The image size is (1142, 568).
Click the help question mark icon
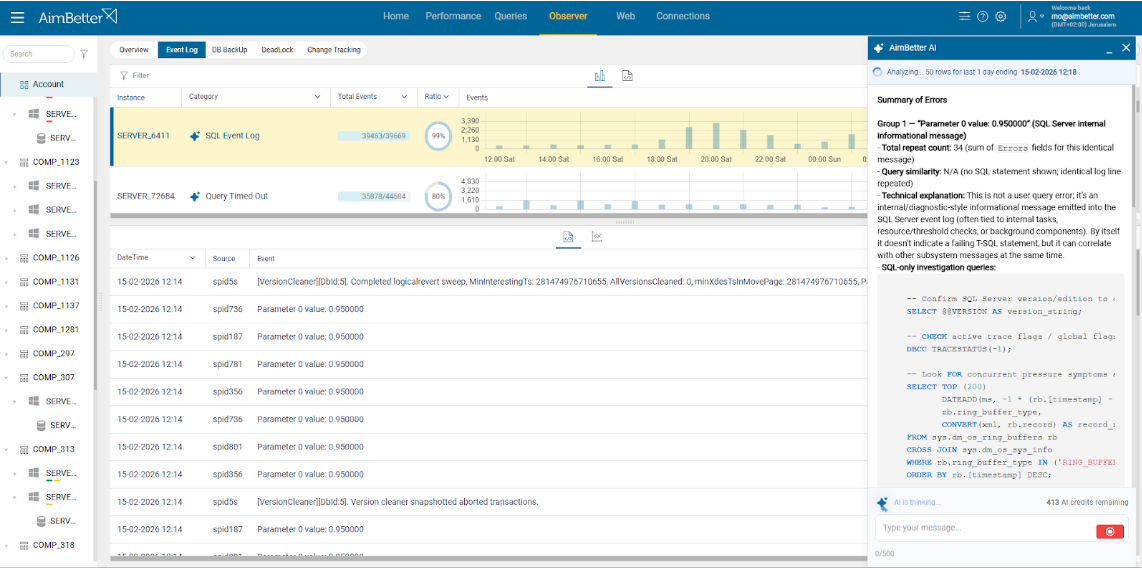coord(982,17)
